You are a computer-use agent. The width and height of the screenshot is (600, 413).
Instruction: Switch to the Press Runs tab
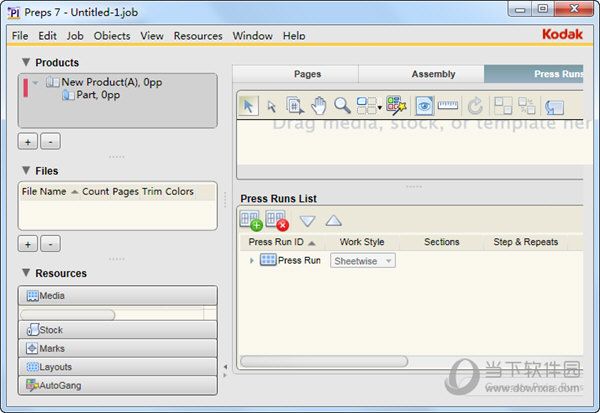534,74
